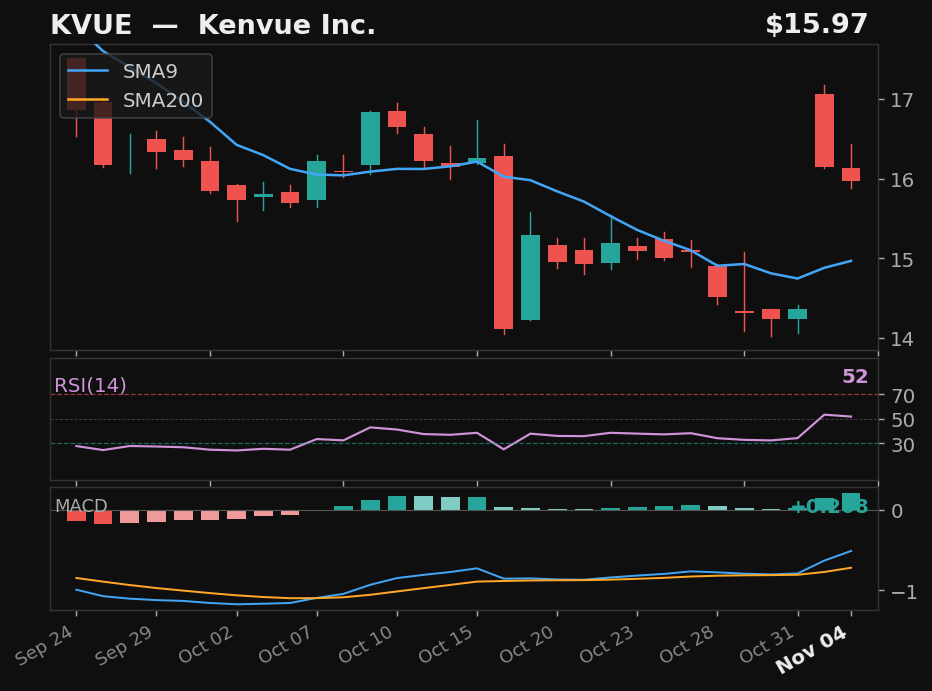Click the price axis label 16
The width and height of the screenshot is (932, 691).
pos(902,180)
